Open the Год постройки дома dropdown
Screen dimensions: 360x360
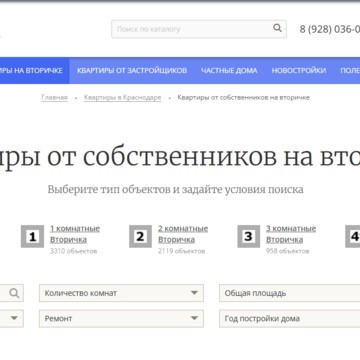pyautogui.click(x=289, y=318)
